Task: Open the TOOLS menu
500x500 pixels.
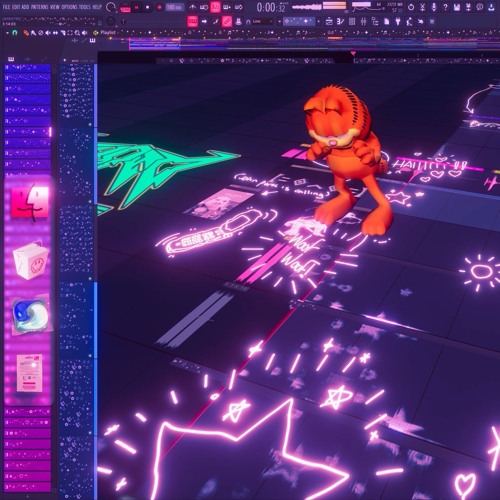Action: tap(85, 7)
